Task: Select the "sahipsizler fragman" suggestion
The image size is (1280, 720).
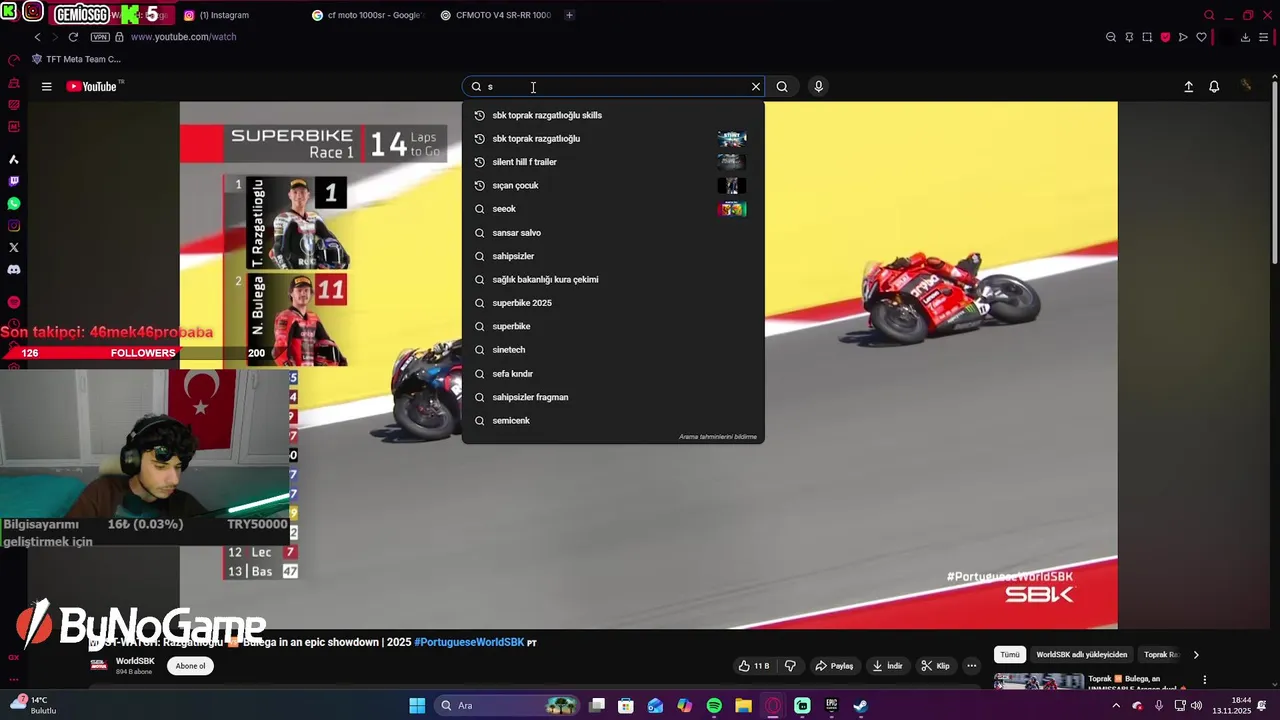Action: 613,397
